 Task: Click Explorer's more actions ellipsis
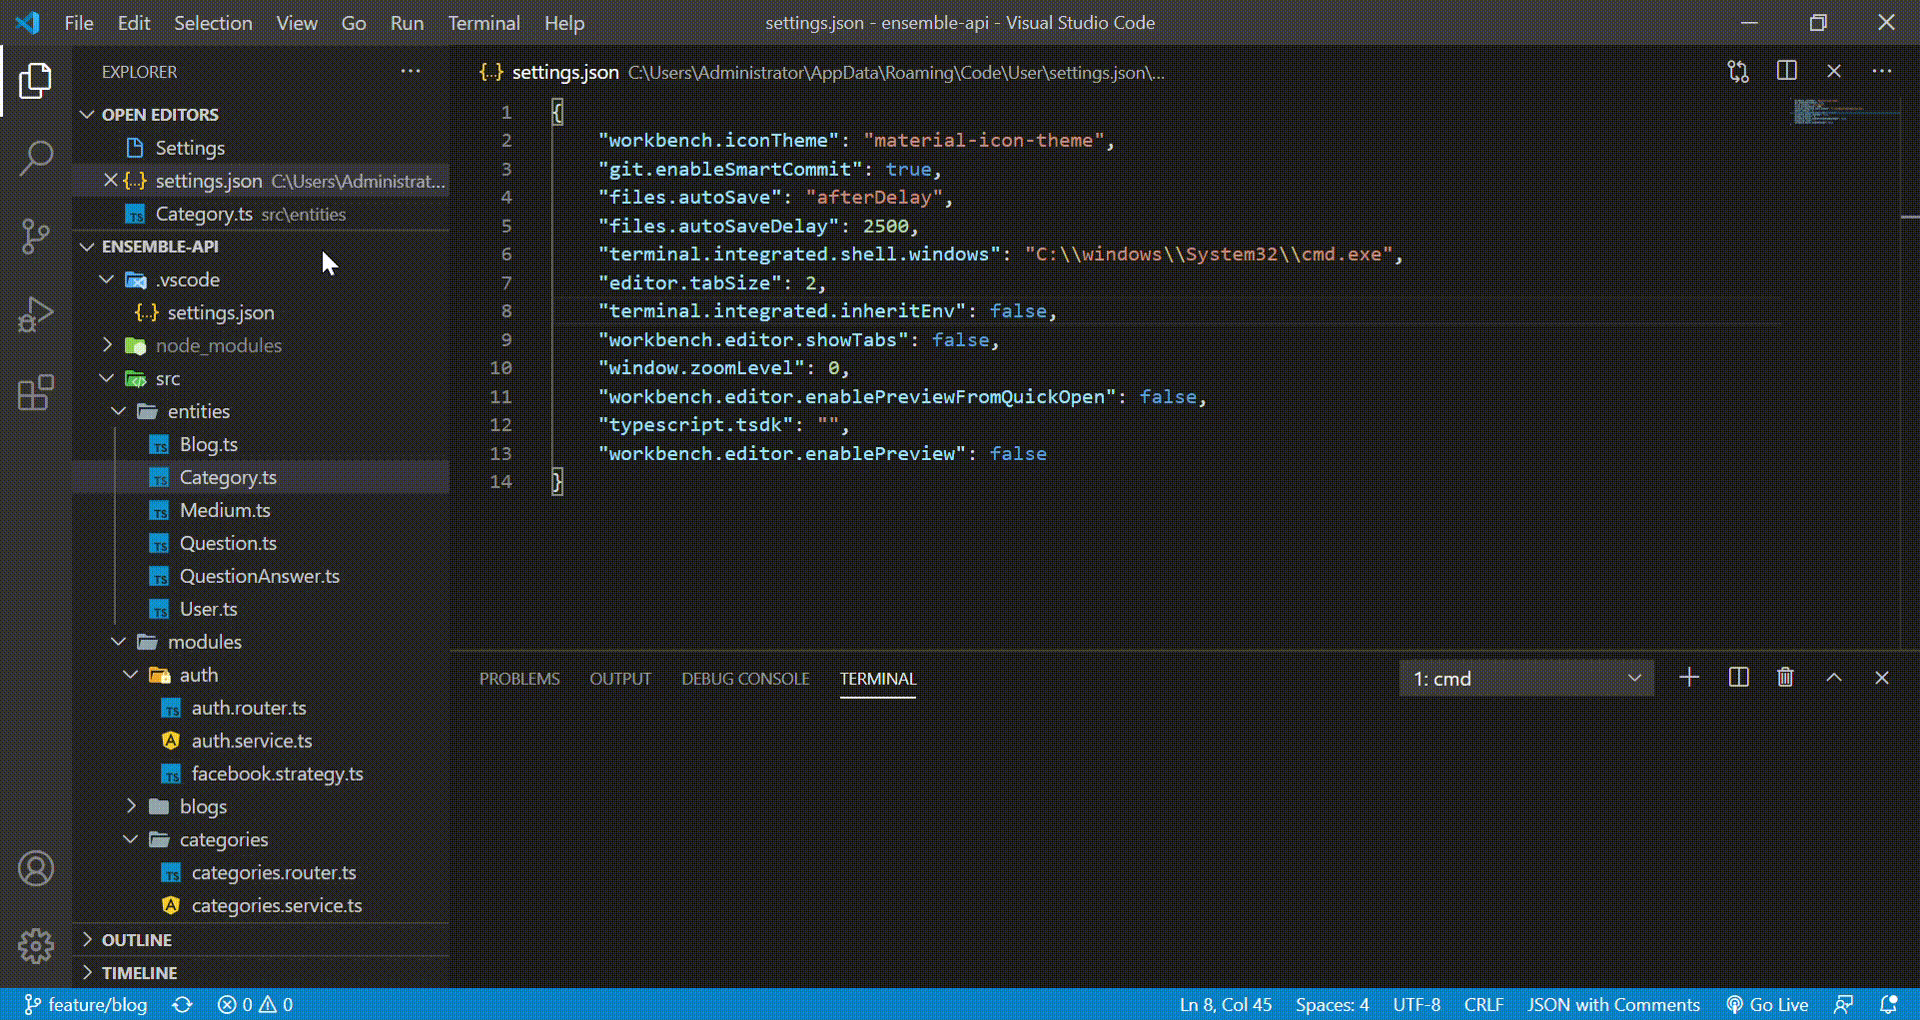point(410,71)
